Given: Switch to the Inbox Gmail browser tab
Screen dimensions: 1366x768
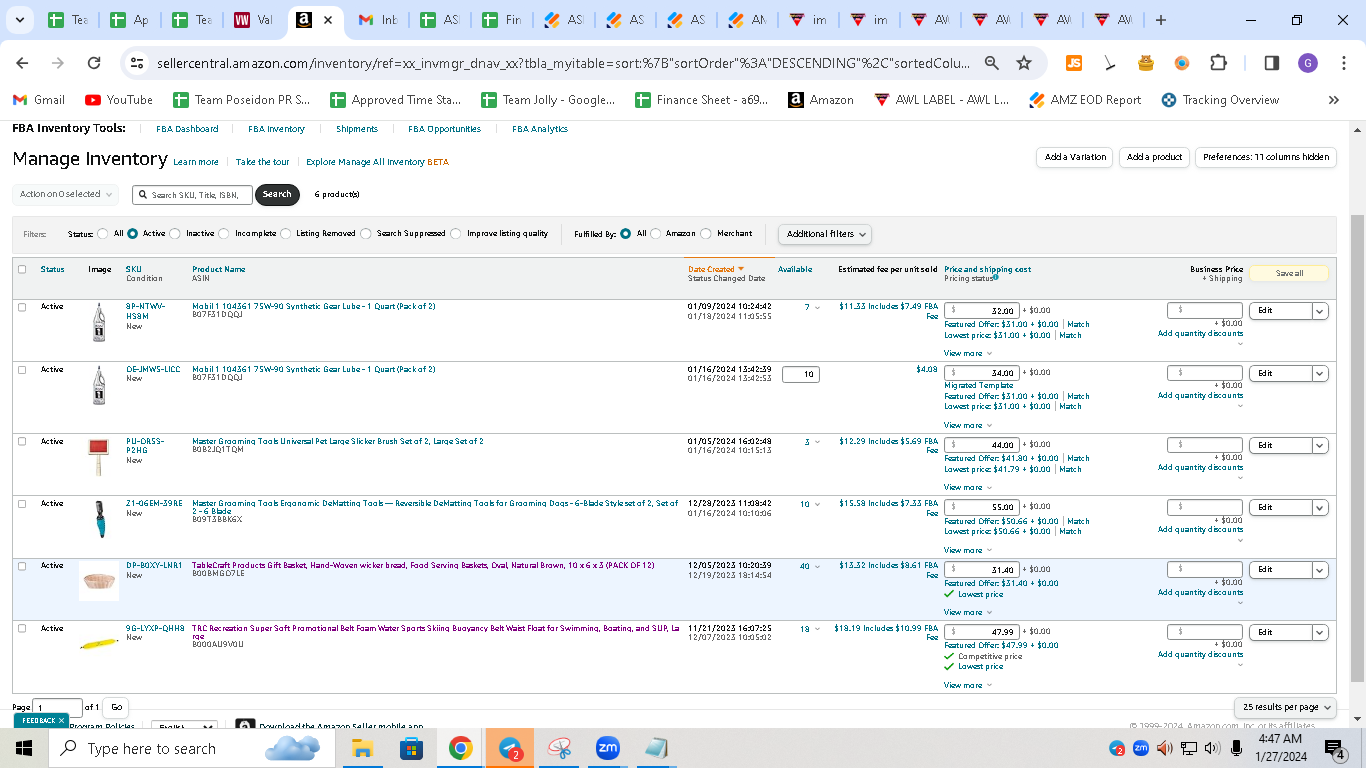Looking at the screenshot, I should [377, 20].
